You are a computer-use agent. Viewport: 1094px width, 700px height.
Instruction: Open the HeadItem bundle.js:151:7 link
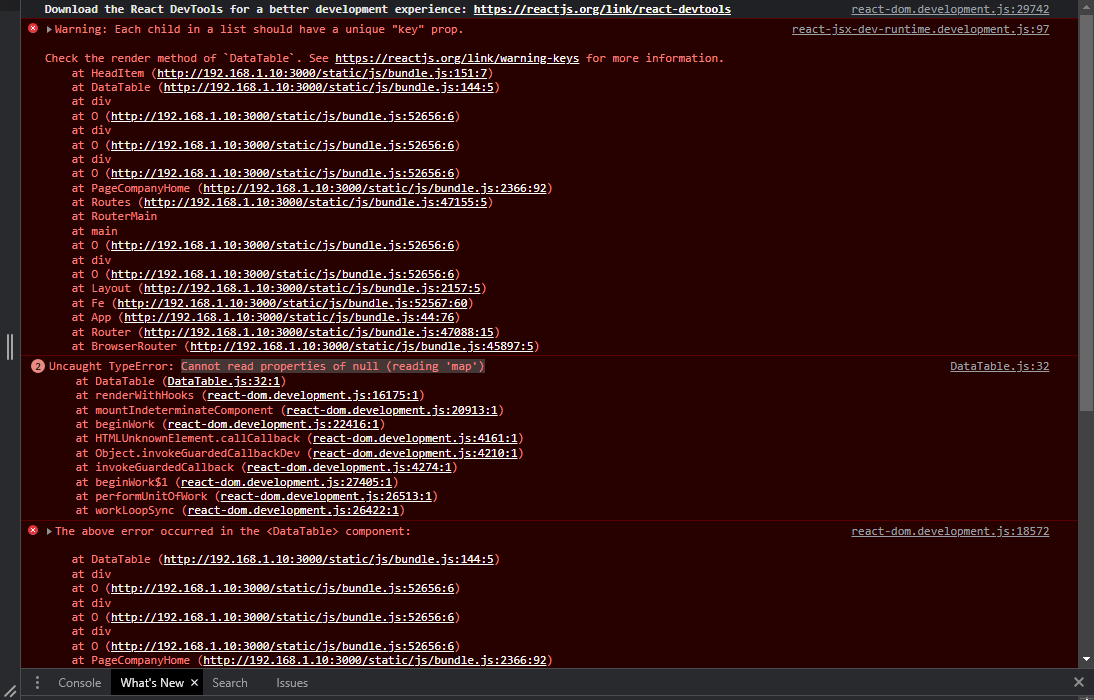(322, 73)
